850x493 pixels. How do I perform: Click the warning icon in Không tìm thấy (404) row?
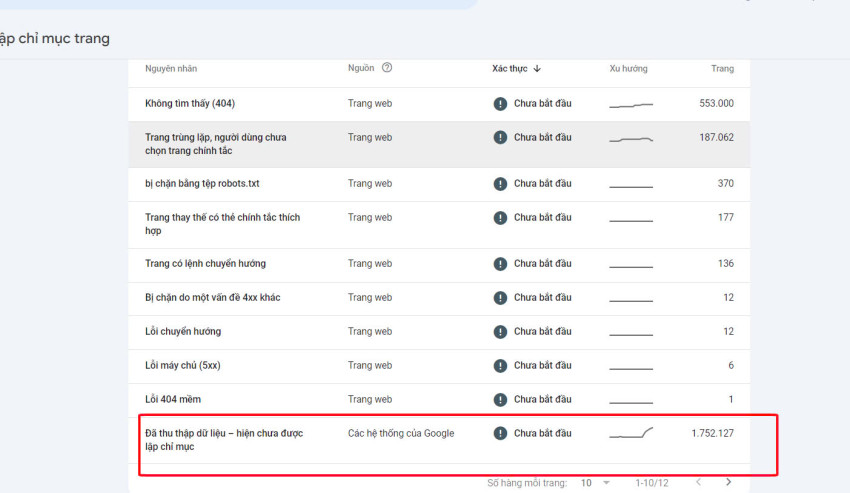500,104
